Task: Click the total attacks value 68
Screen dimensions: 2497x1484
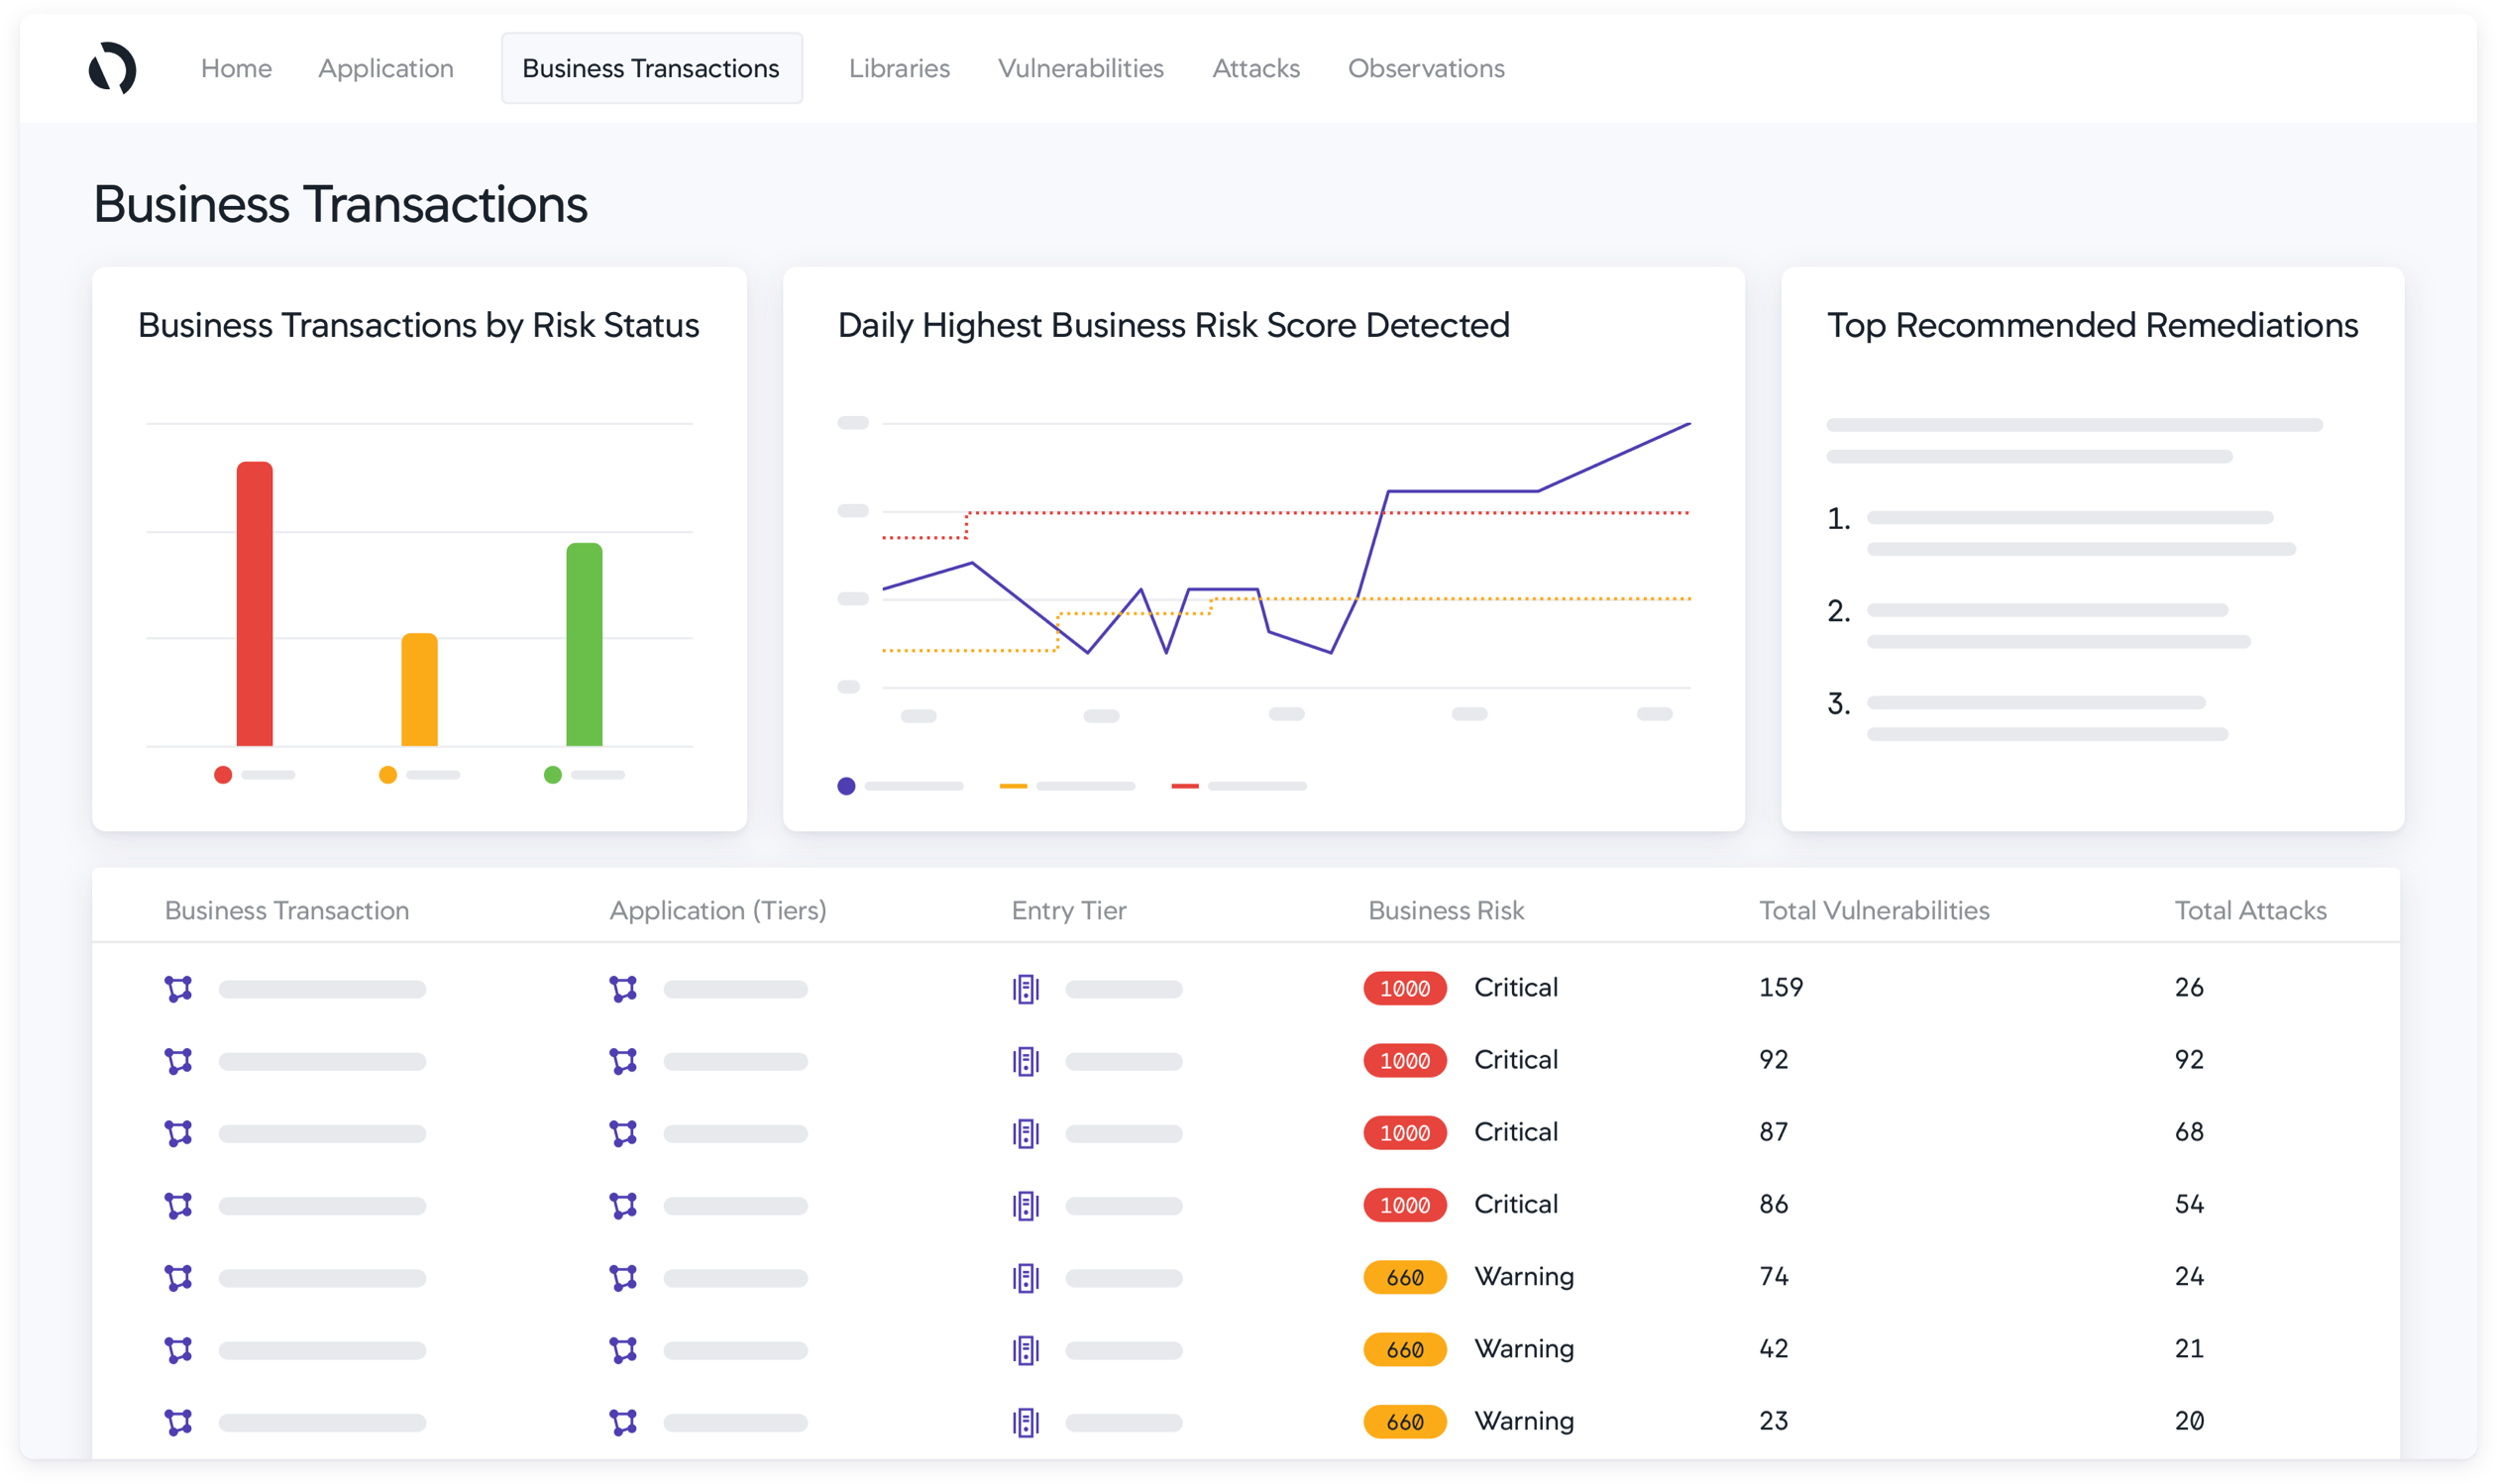Action: 2189,1132
